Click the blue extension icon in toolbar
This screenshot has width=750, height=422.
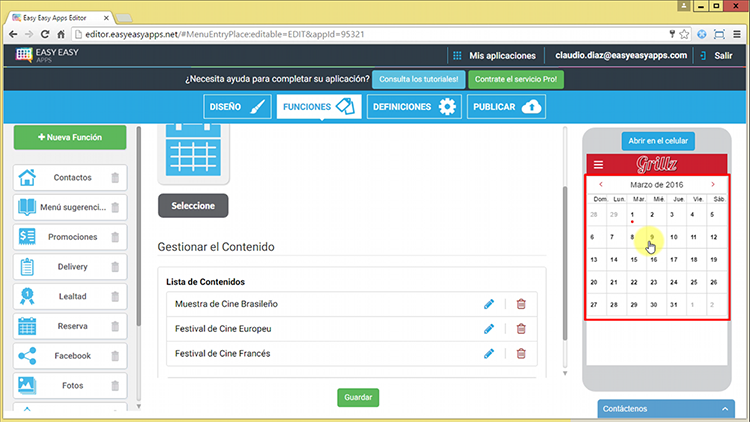pos(702,34)
